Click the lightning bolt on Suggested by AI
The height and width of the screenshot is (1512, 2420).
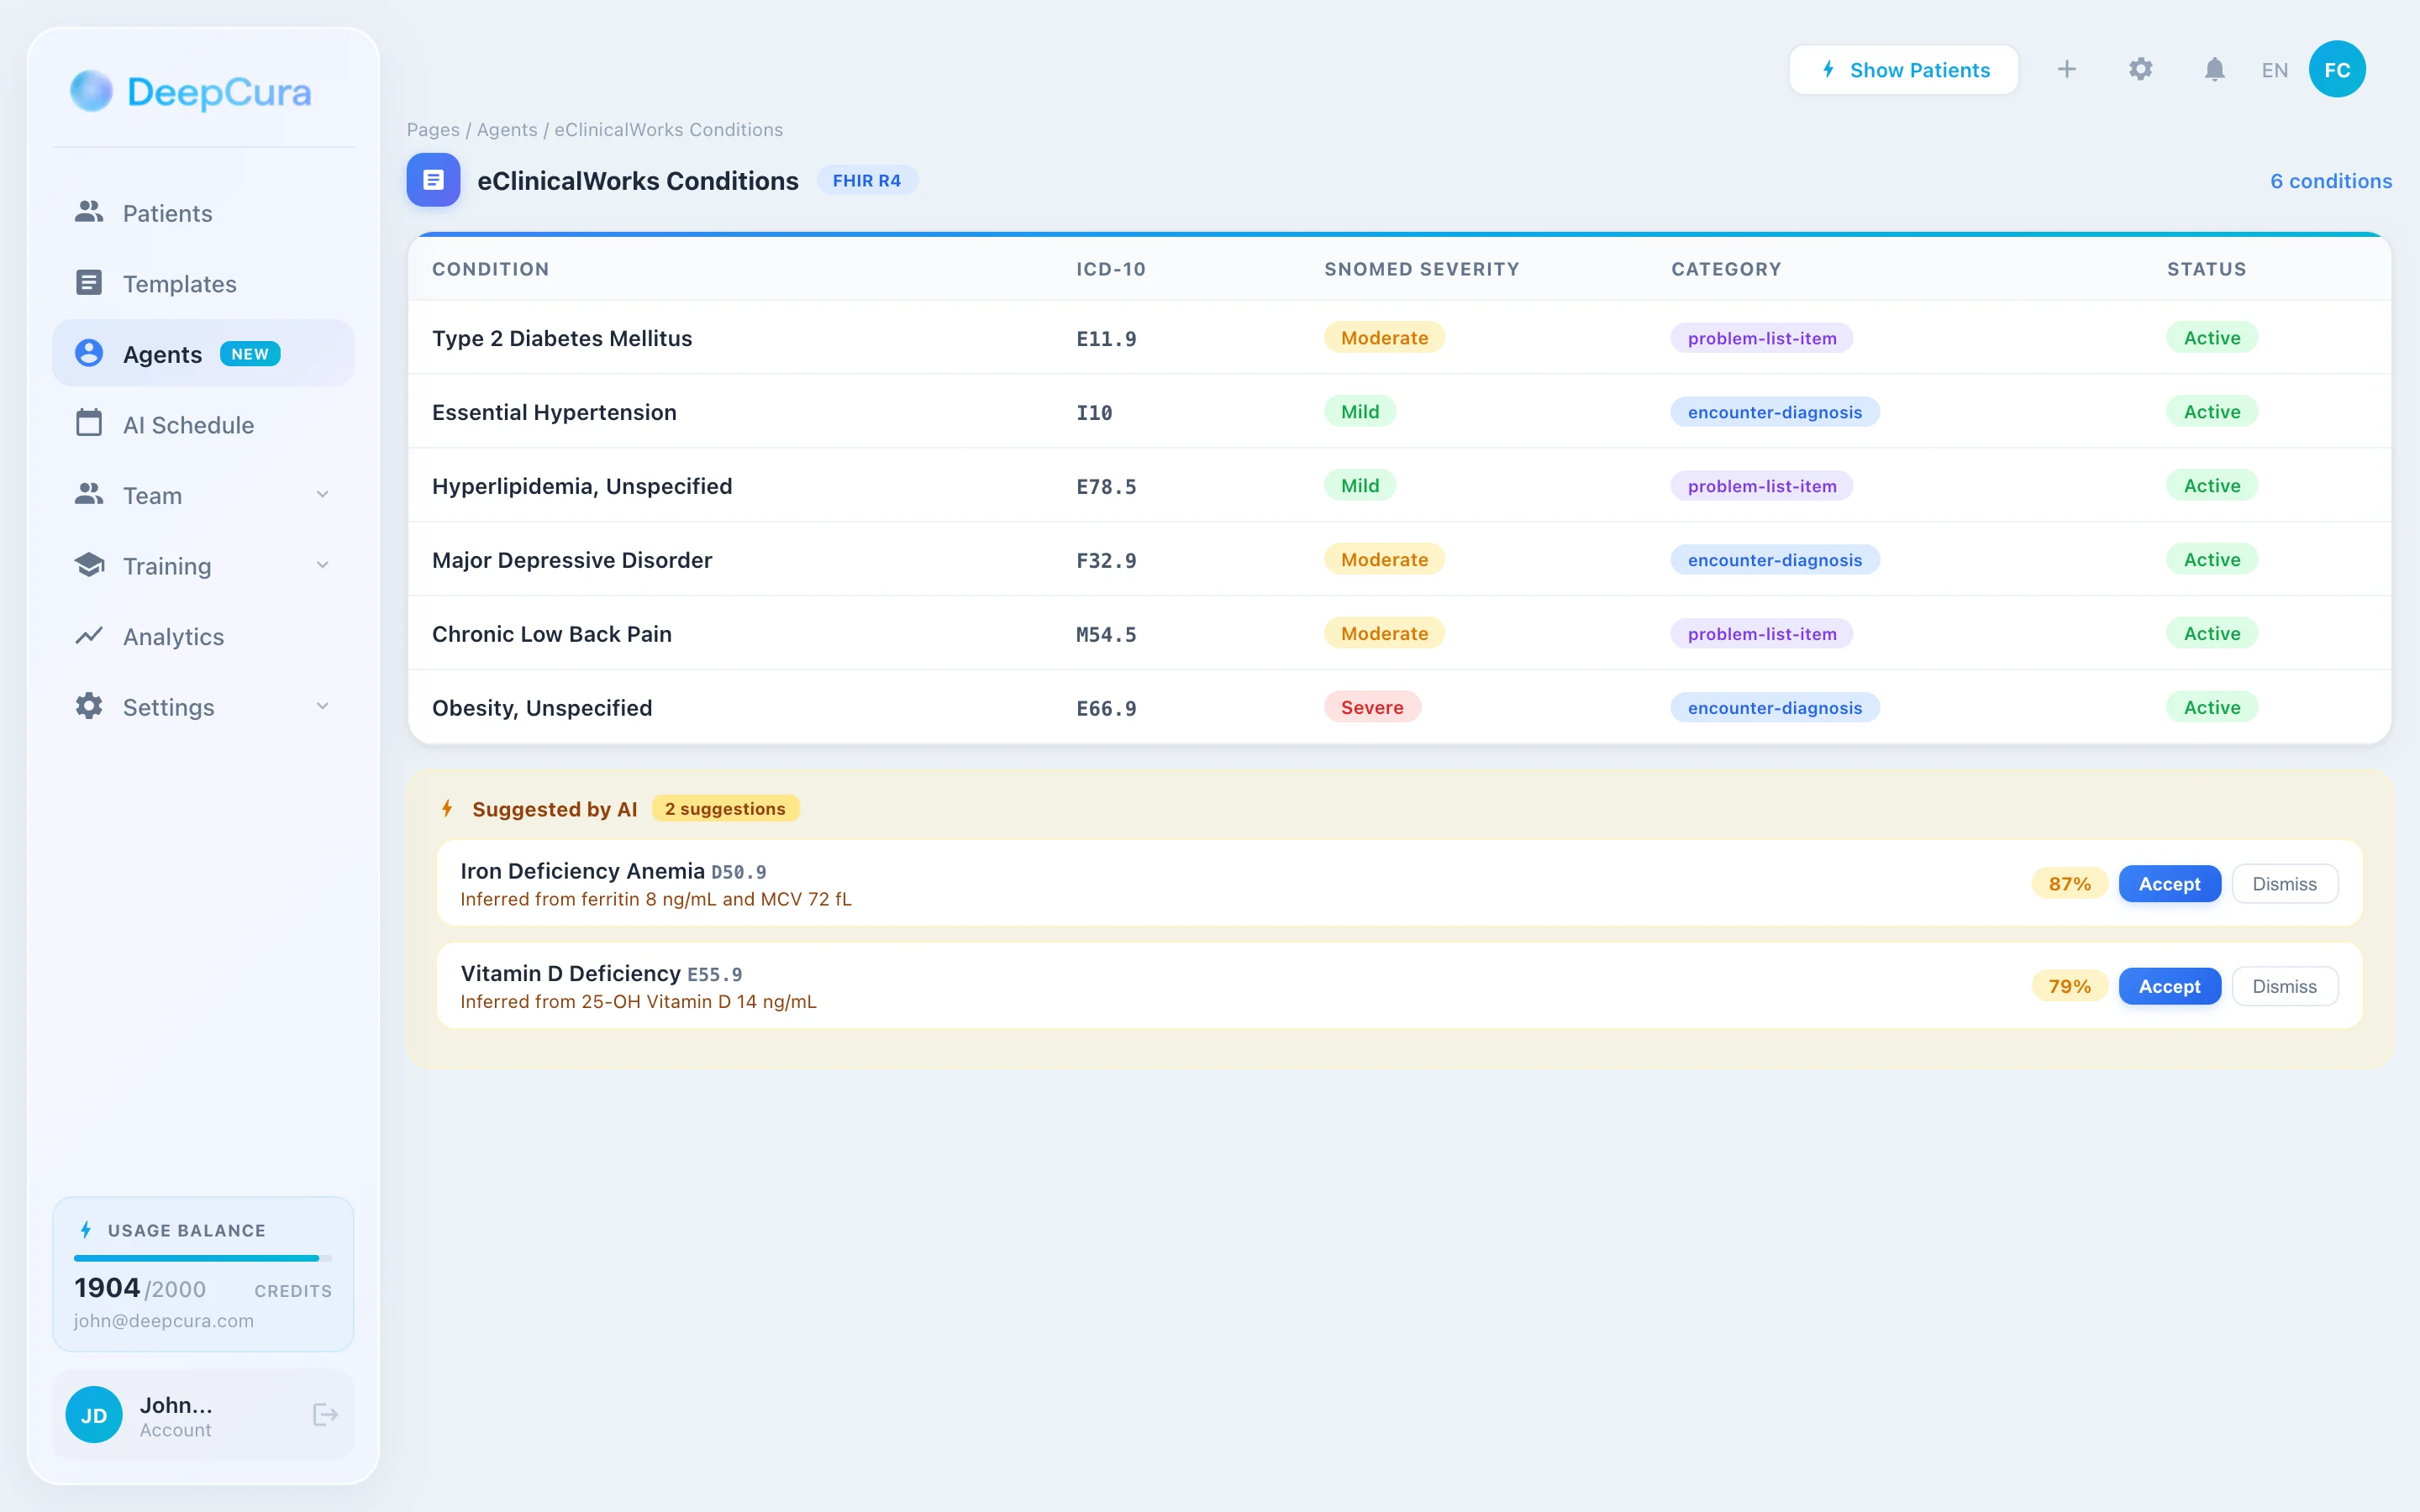(x=447, y=808)
